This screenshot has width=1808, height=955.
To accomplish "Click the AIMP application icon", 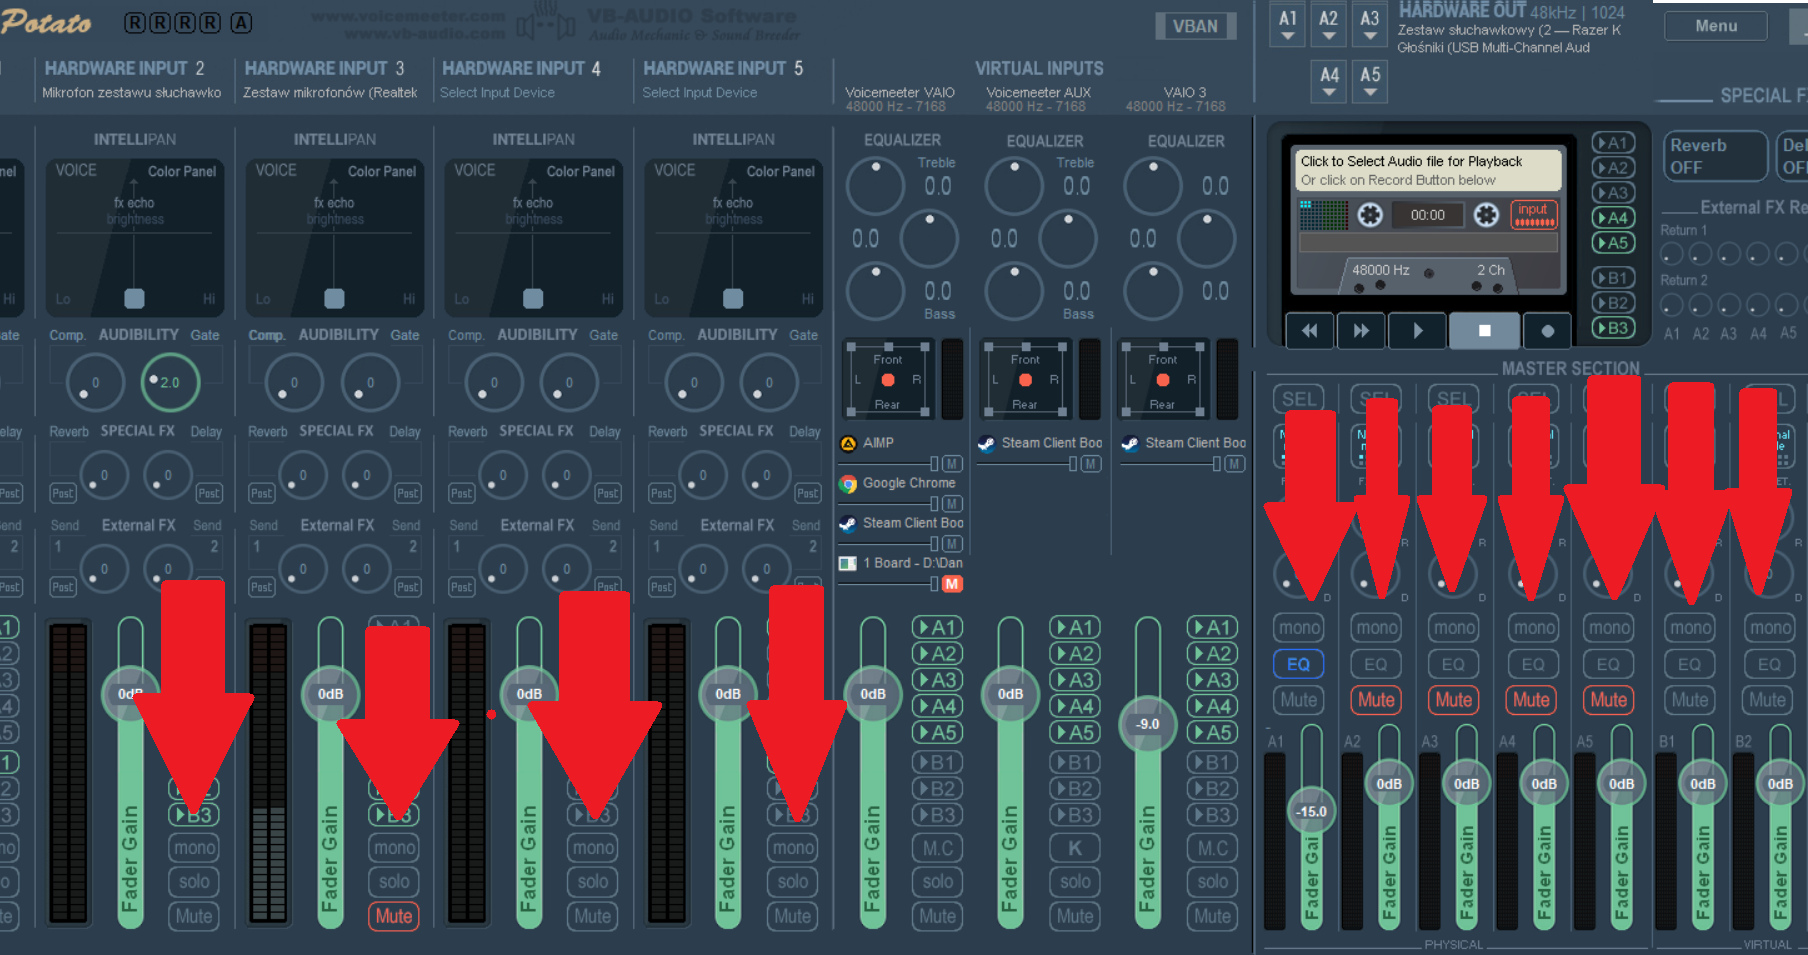I will tap(848, 443).
